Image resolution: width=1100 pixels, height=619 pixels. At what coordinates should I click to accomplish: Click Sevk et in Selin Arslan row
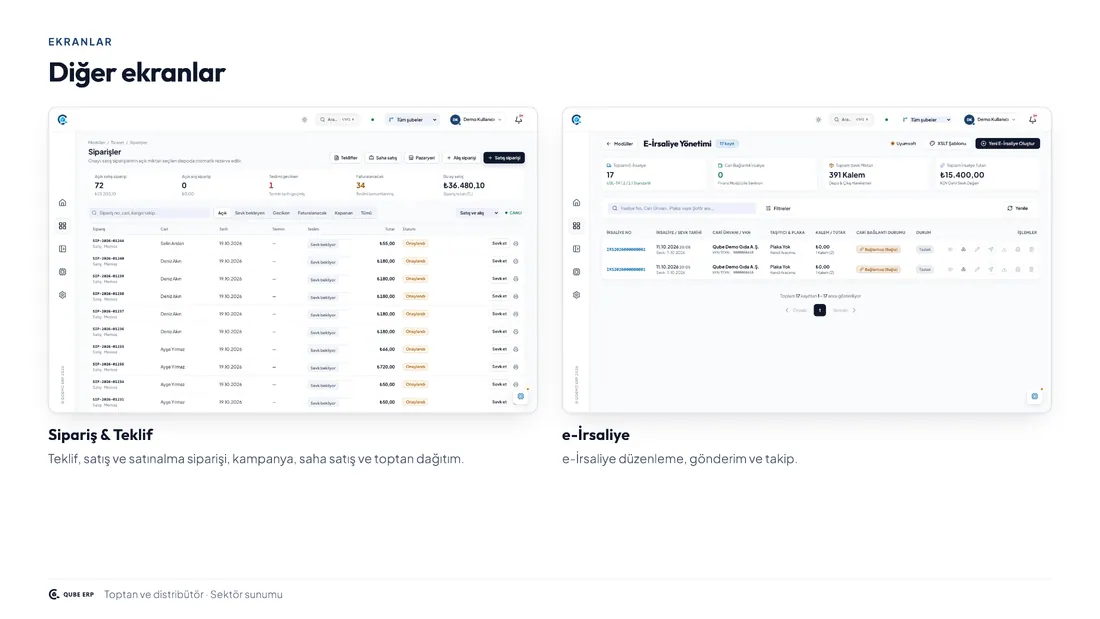pos(499,244)
